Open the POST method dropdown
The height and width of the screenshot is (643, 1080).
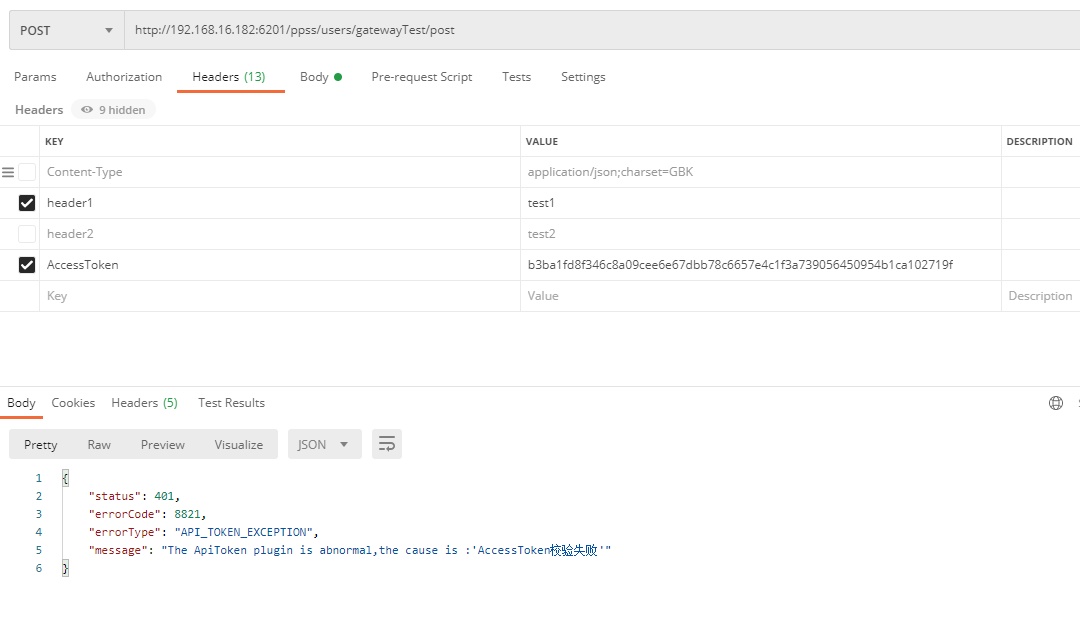pyautogui.click(x=67, y=30)
